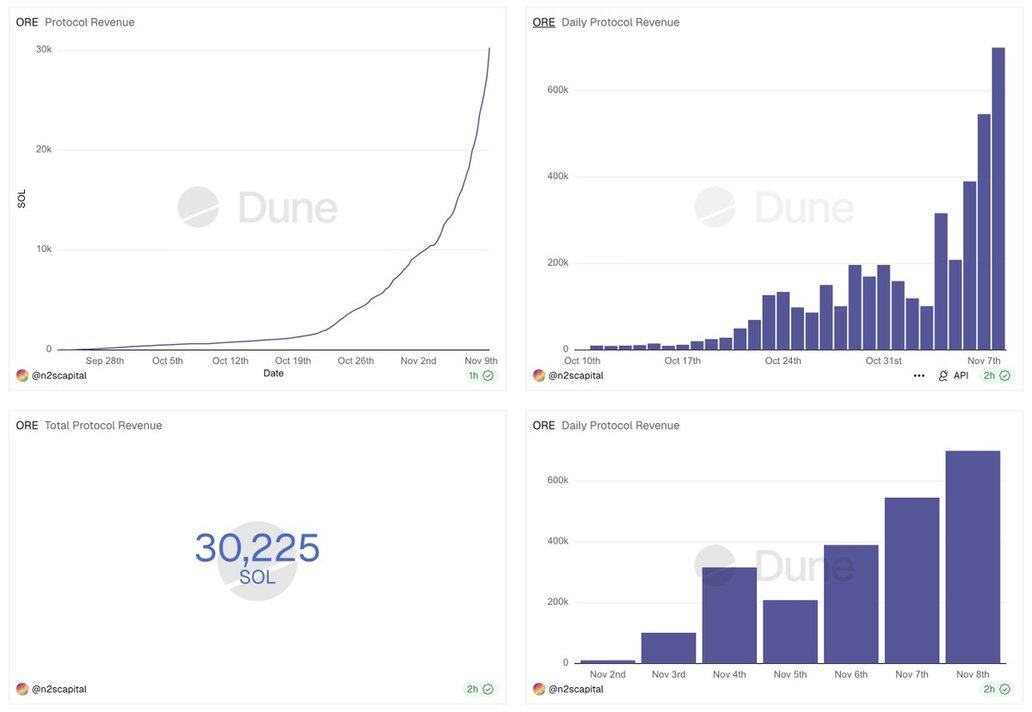Screen dimensions: 1032x712
Task: Click the n2scapital avatar under the bottom-right bar chart
Action: pyautogui.click(x=539, y=689)
